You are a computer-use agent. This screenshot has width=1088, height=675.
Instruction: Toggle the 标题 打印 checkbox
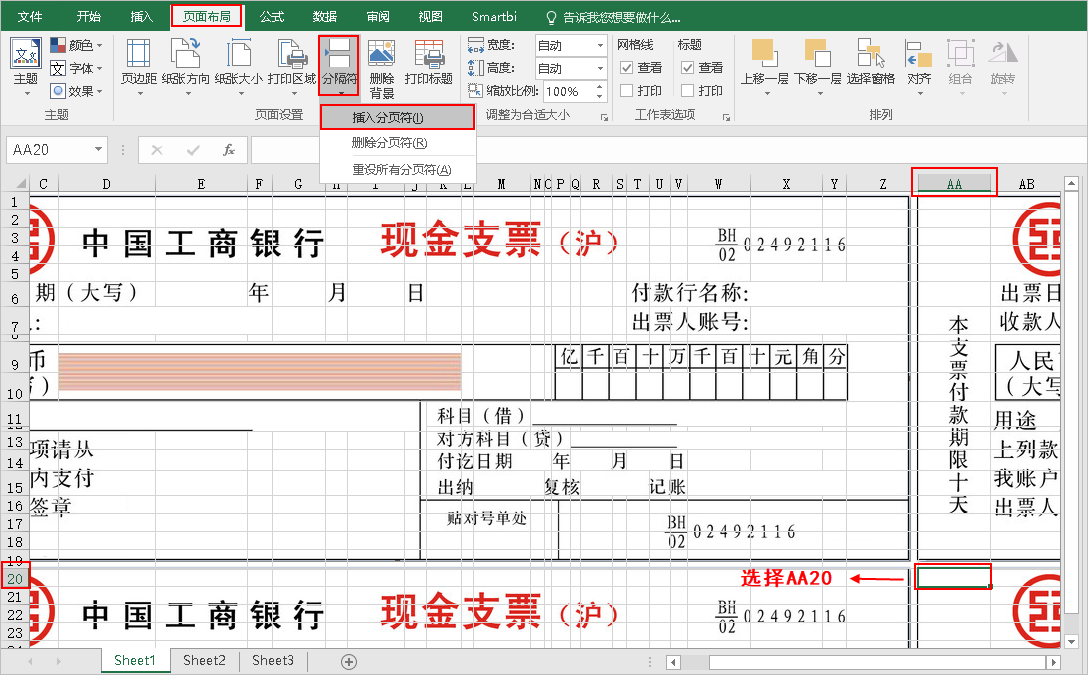point(688,91)
